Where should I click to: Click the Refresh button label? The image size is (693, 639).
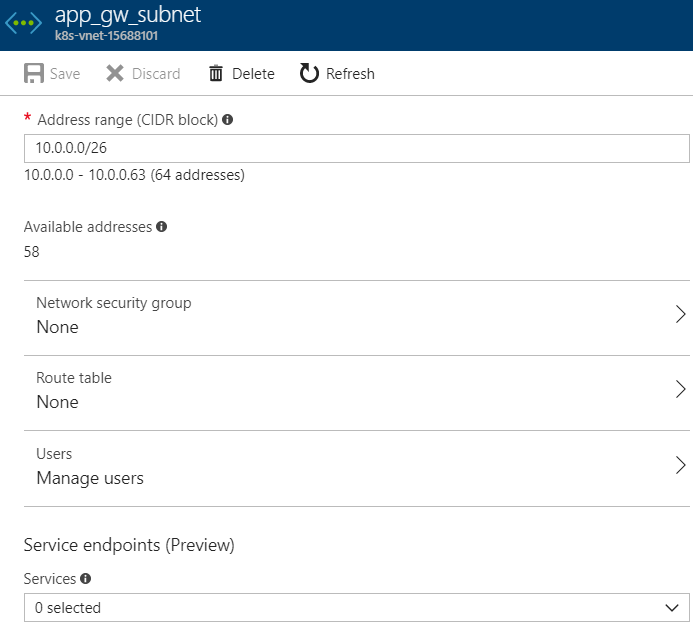pyautogui.click(x=350, y=74)
